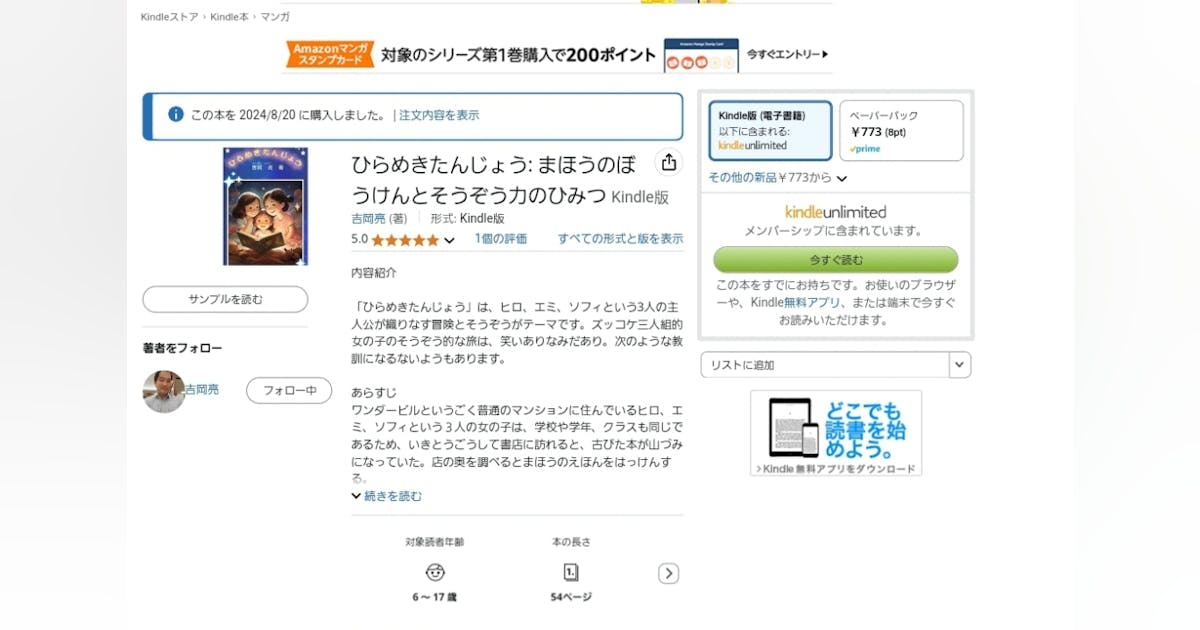Expand その他の新品￥773から options

[778, 178]
